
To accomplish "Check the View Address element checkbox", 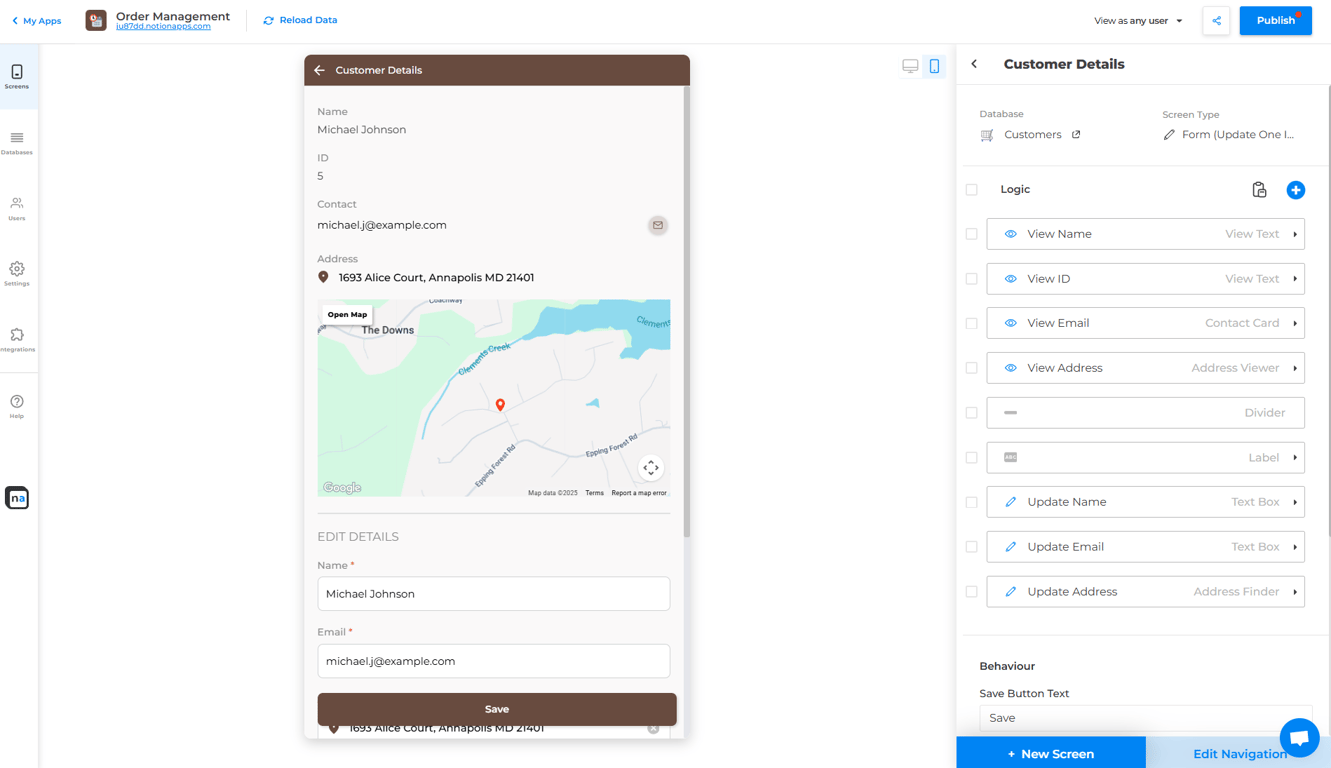I will click(972, 368).
